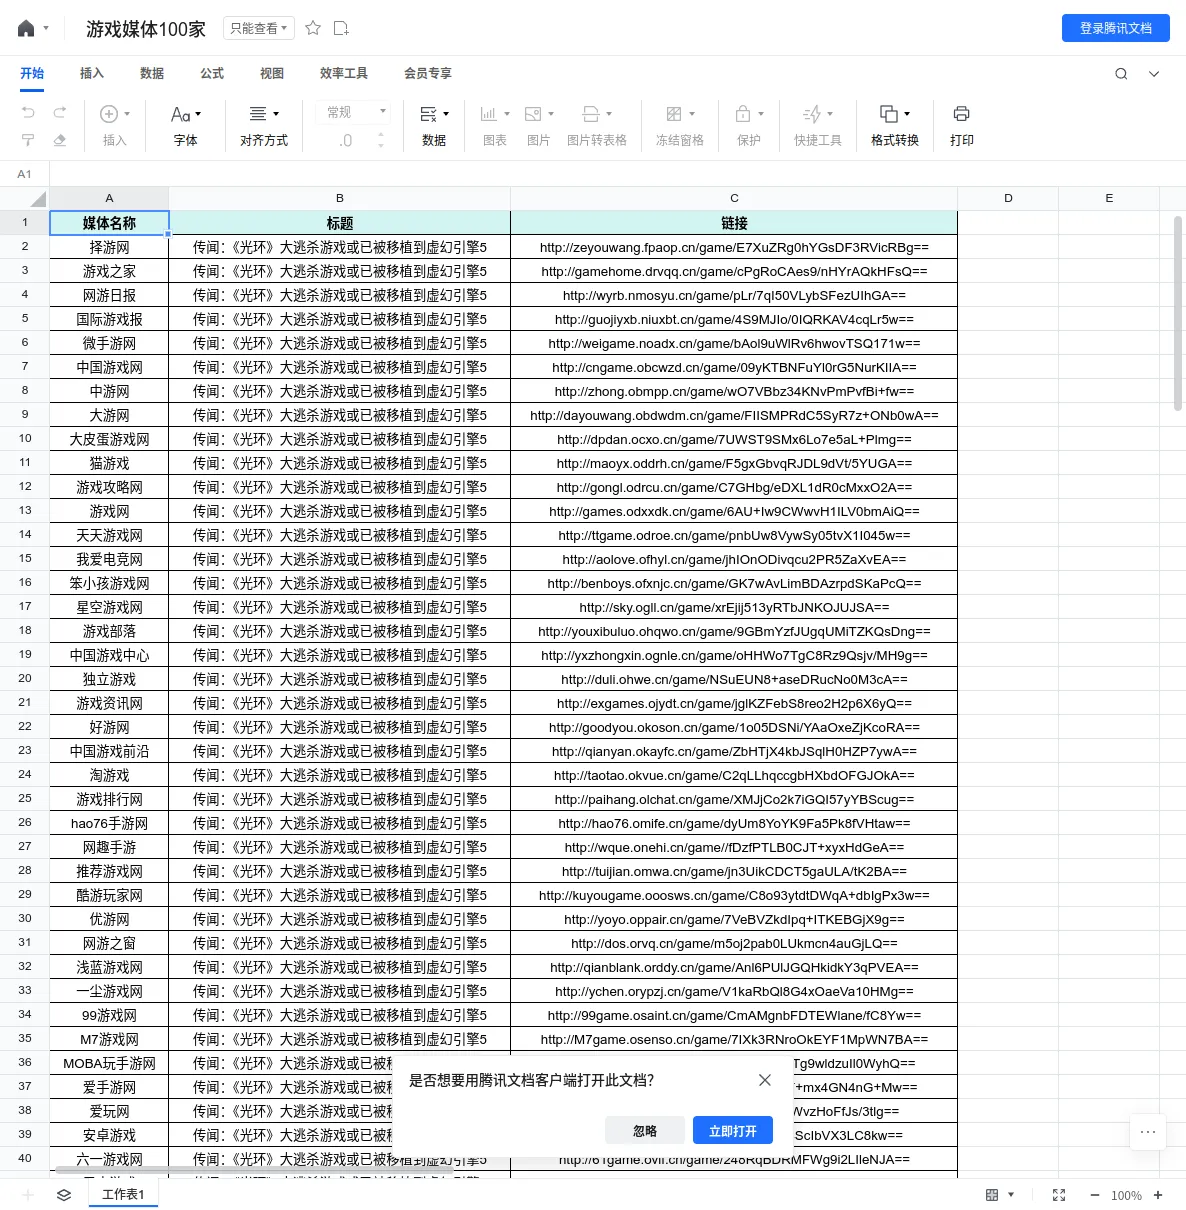Screen dimensions: 1186x1210
Task: Open the 数据 filter tool in toolbar
Action: (x=434, y=126)
